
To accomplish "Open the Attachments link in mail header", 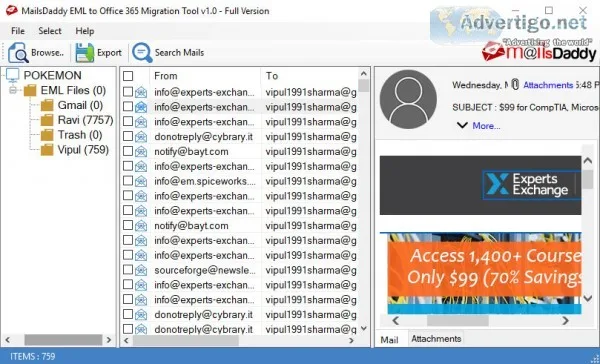I will click(x=548, y=85).
